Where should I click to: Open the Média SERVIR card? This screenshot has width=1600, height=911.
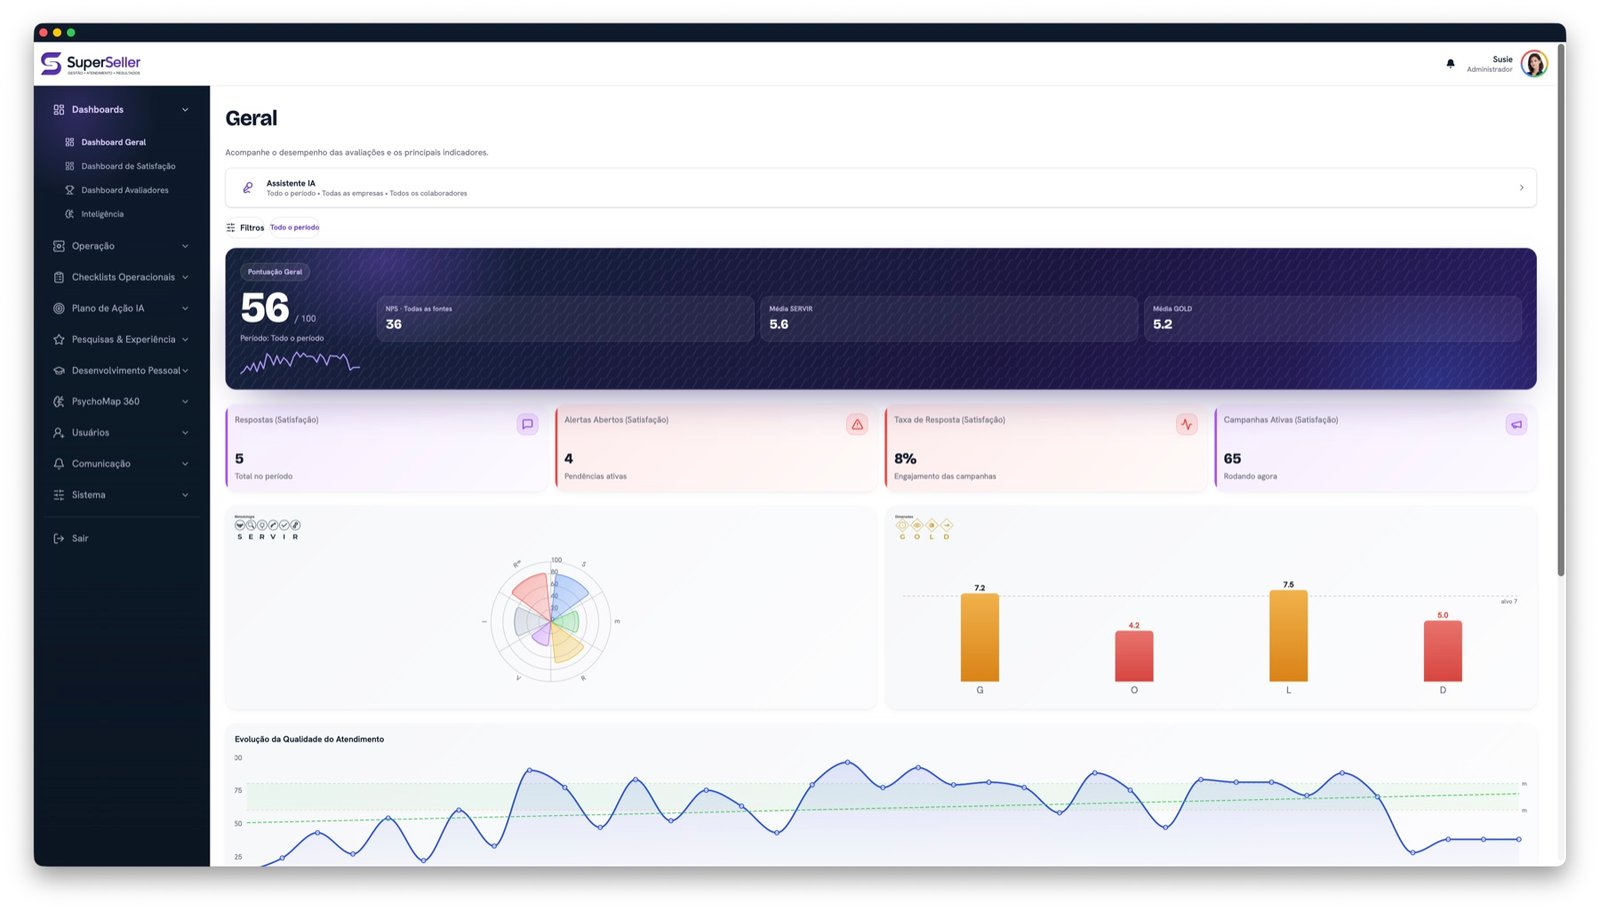coord(949,319)
